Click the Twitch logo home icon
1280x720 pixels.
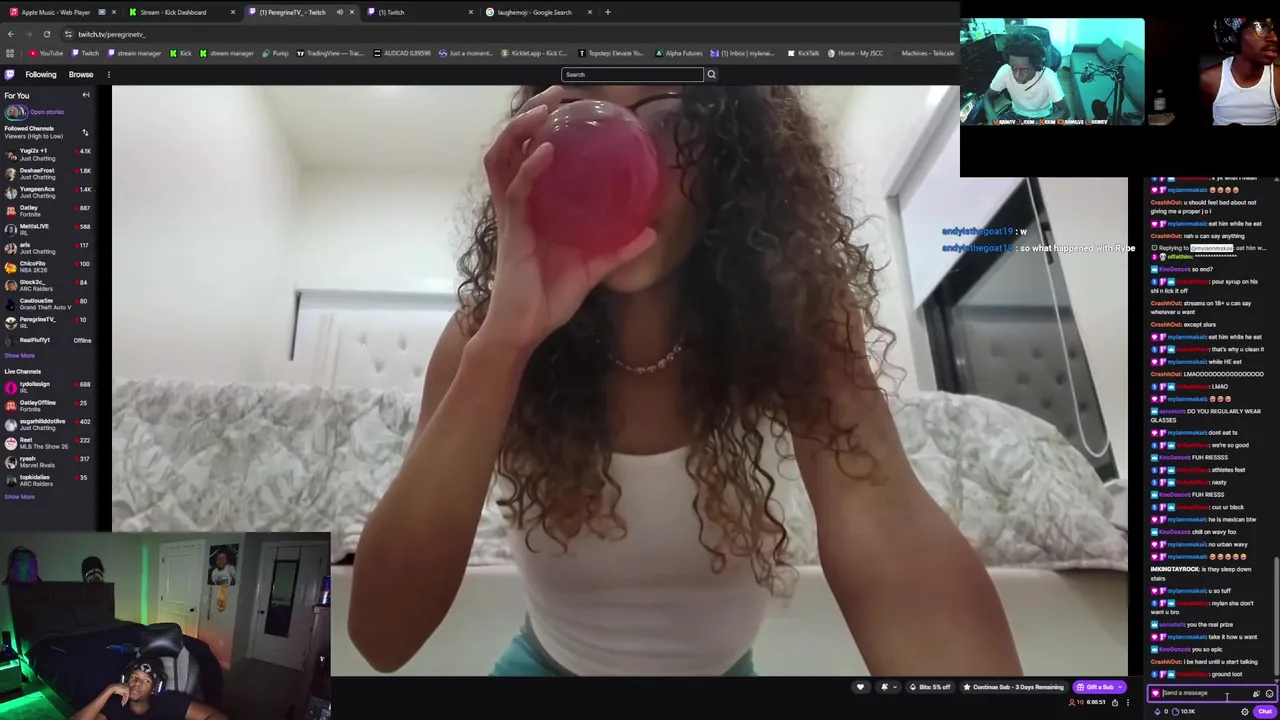9,75
